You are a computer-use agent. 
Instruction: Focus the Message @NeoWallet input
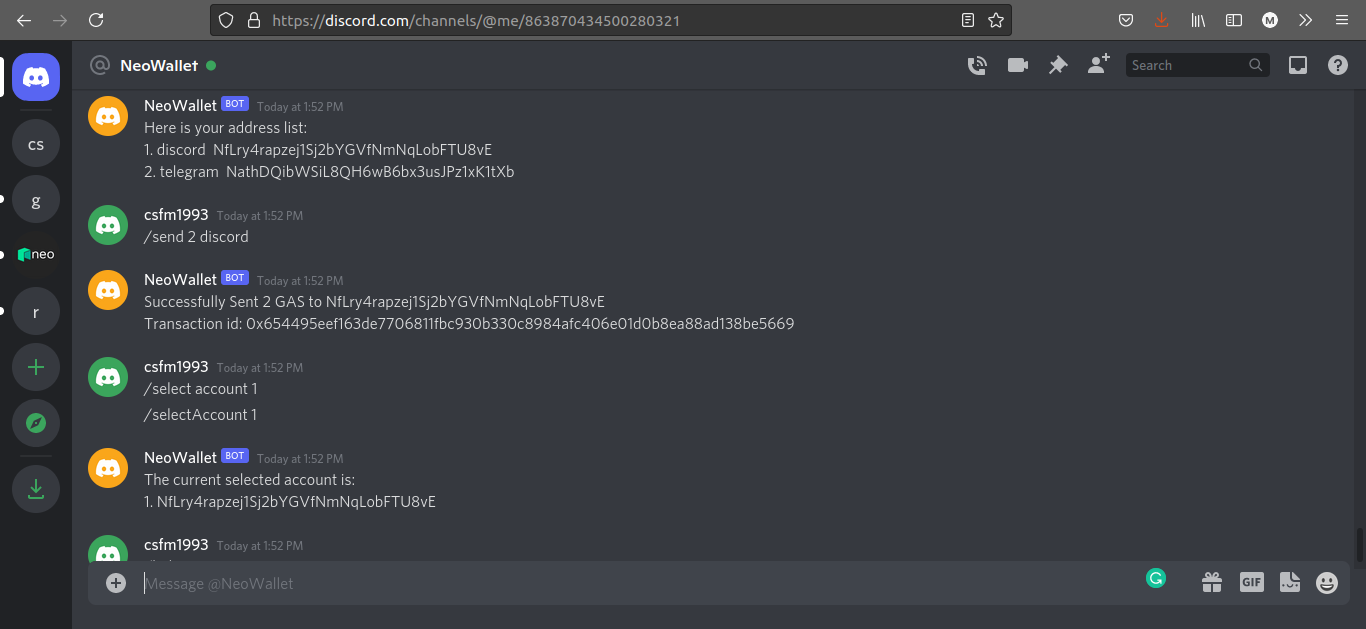pyautogui.click(x=640, y=583)
